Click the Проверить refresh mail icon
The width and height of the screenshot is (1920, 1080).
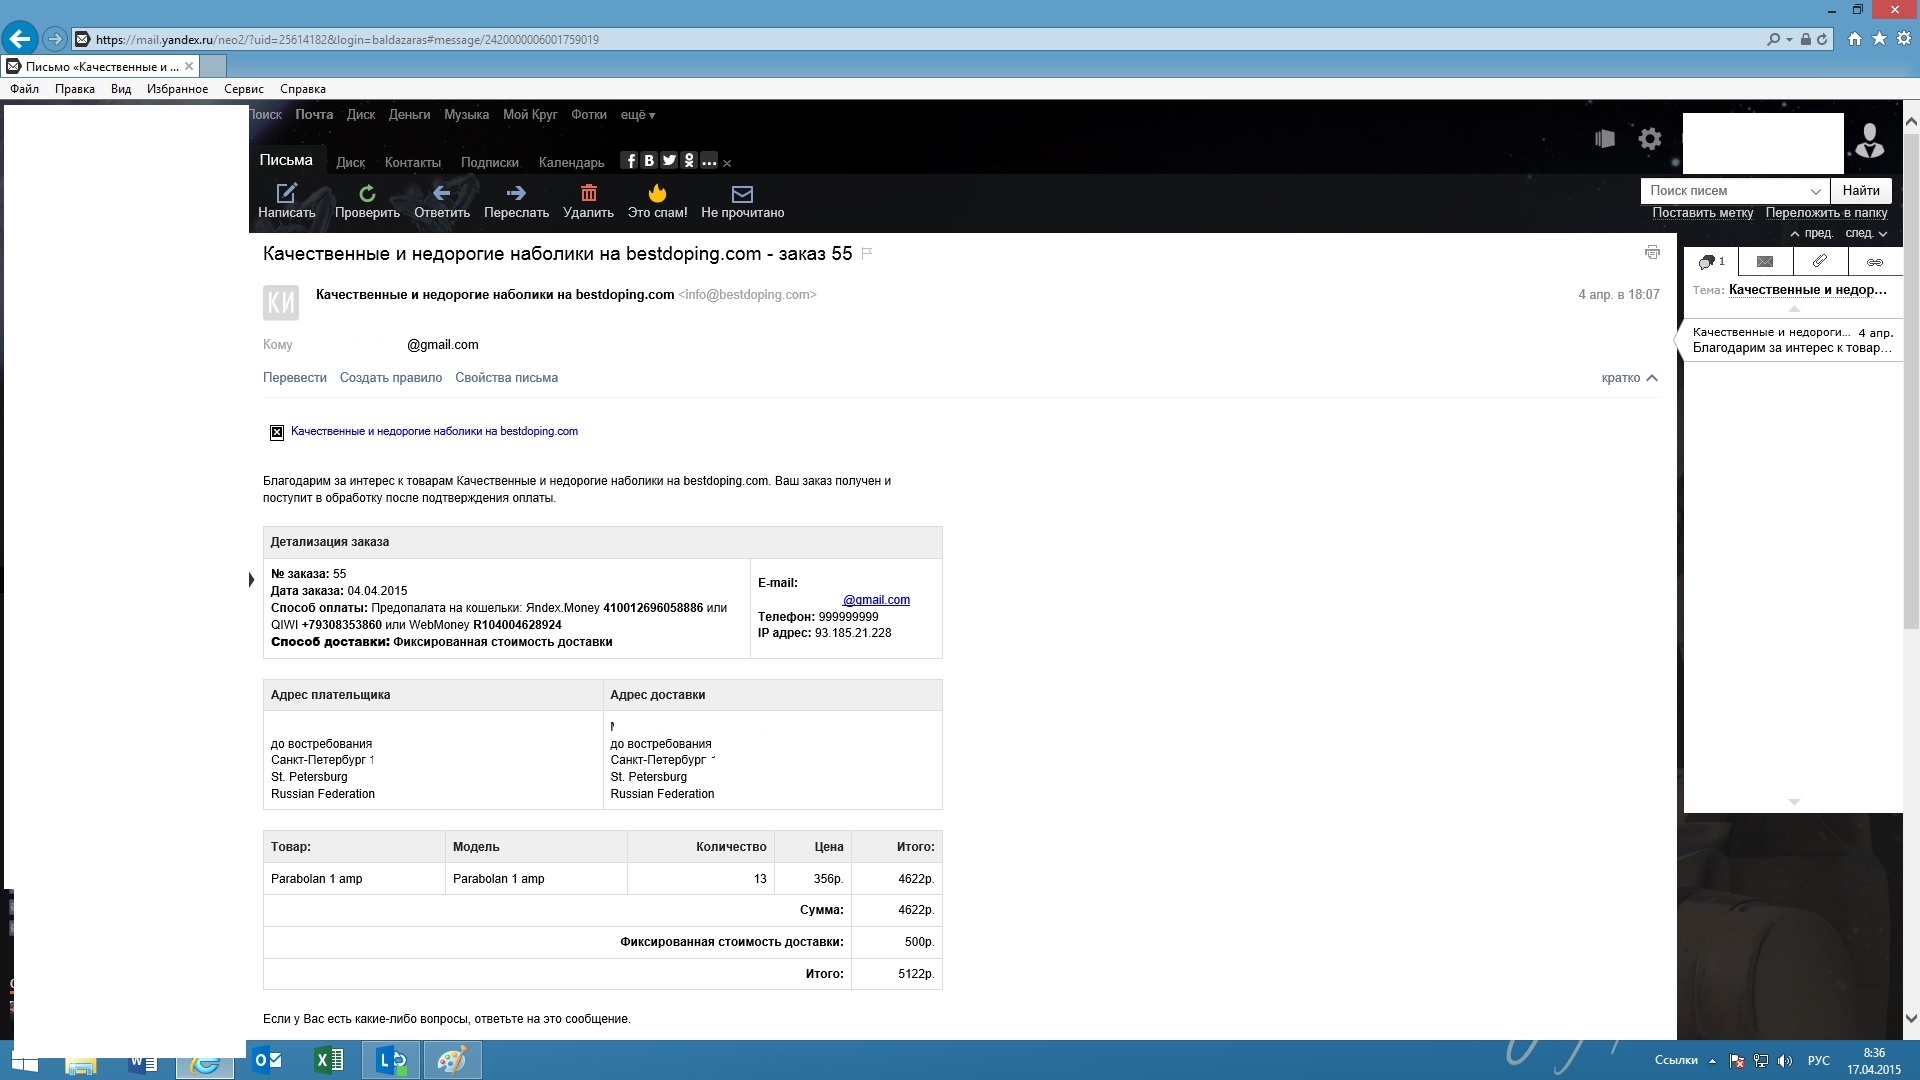(367, 193)
